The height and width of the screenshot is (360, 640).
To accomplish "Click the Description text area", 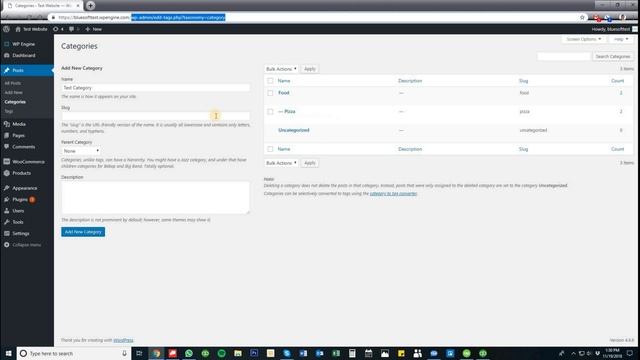I will (x=156, y=198).
